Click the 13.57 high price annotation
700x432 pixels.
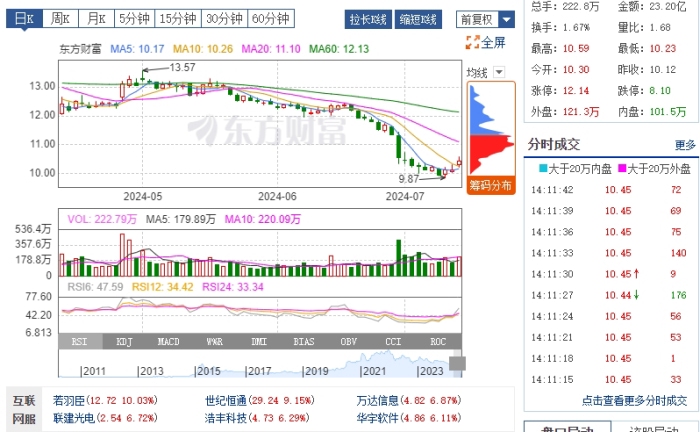tap(182, 67)
